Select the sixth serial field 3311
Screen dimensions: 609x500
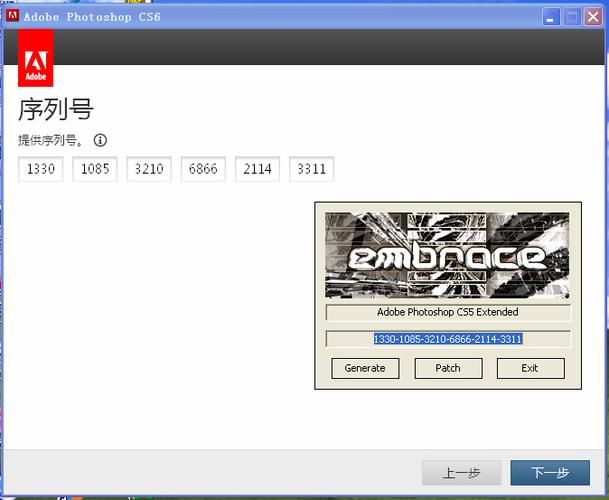tap(311, 169)
